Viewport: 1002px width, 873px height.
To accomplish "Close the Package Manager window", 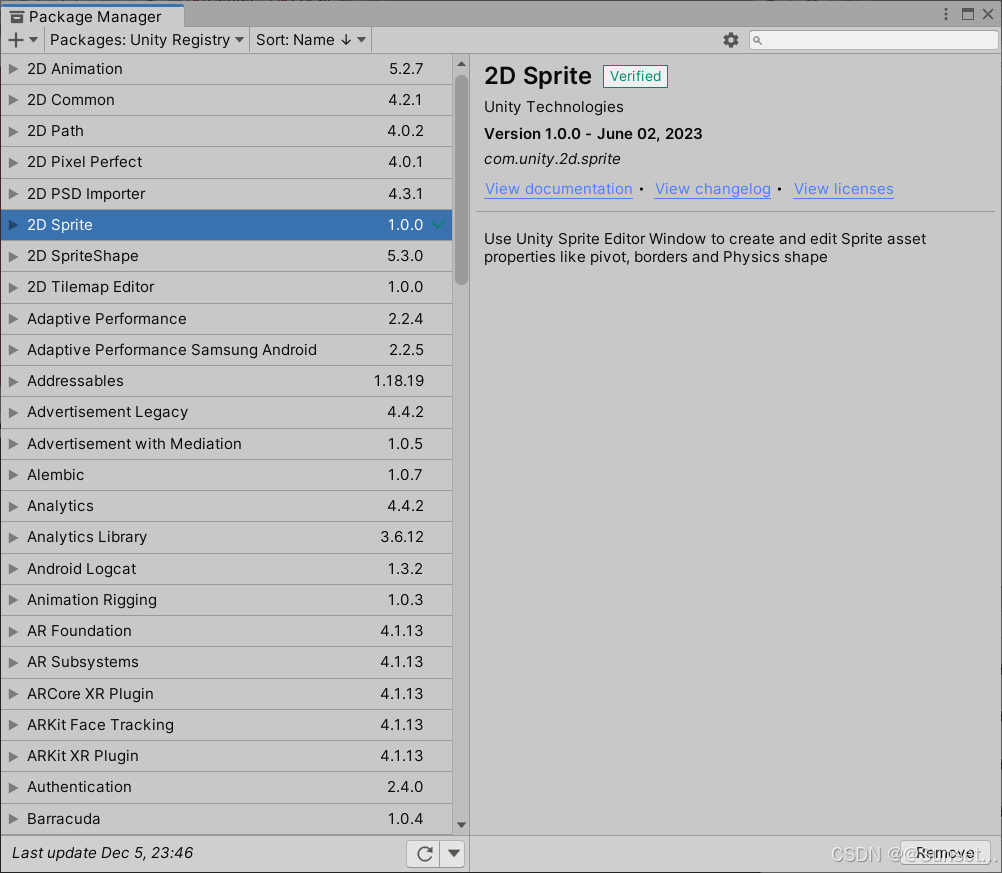I will pos(988,14).
